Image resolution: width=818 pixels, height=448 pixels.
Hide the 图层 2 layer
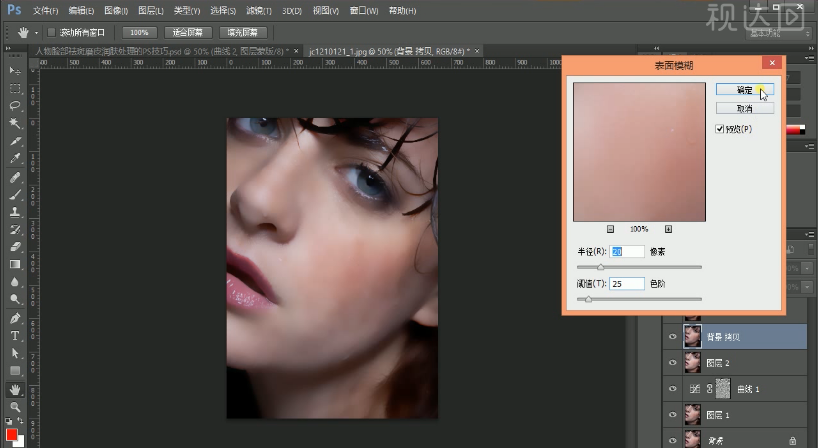click(x=672, y=363)
